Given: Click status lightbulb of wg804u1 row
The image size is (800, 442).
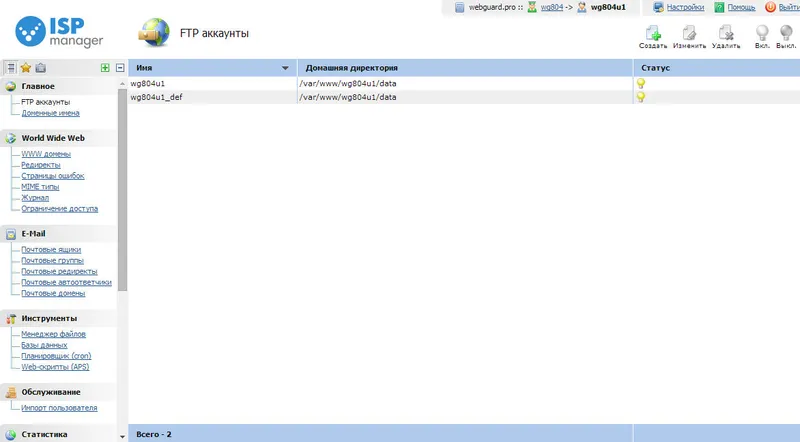Looking at the screenshot, I should click(641, 83).
